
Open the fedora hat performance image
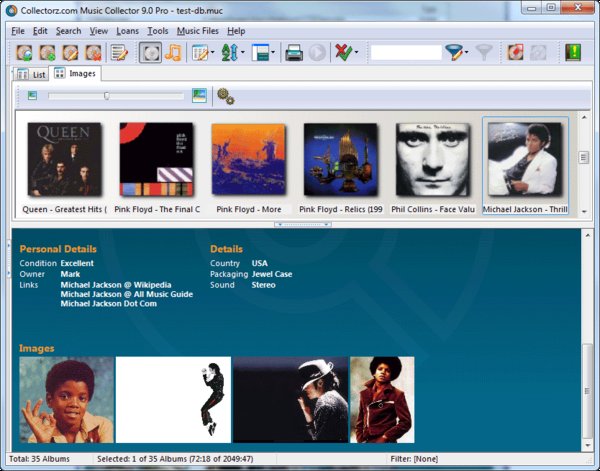coord(291,400)
